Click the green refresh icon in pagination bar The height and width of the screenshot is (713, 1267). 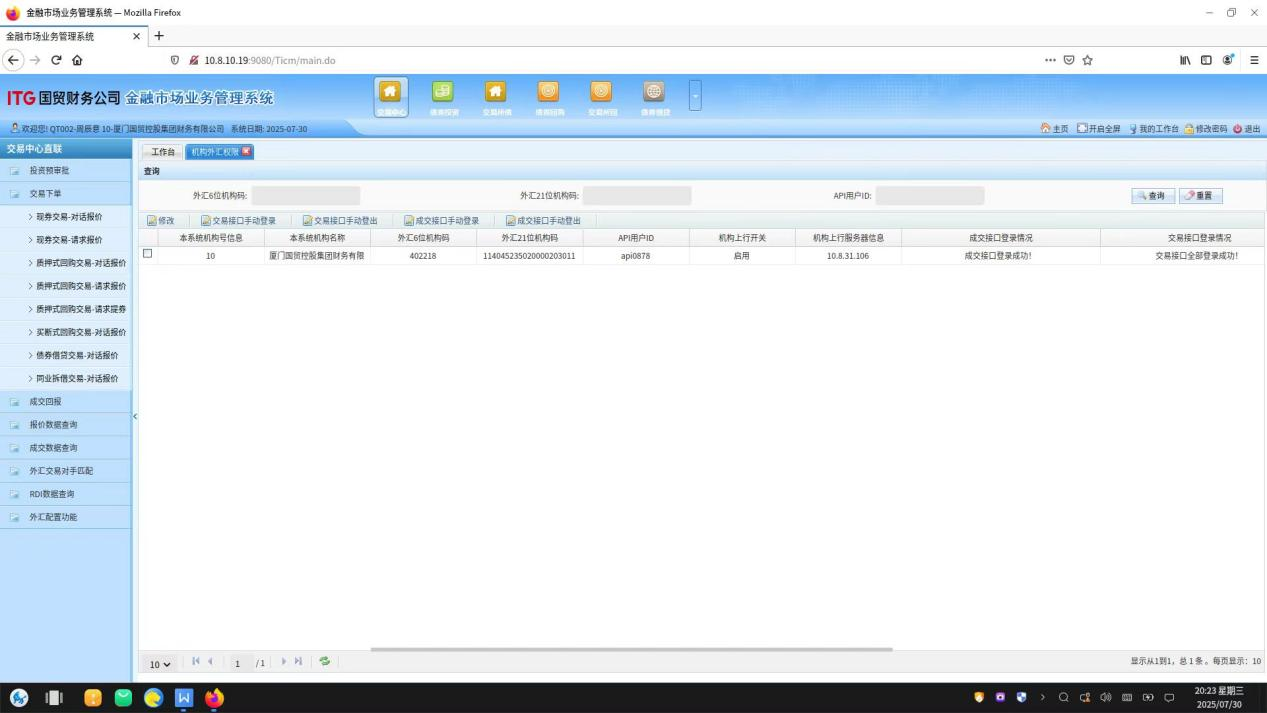324,662
